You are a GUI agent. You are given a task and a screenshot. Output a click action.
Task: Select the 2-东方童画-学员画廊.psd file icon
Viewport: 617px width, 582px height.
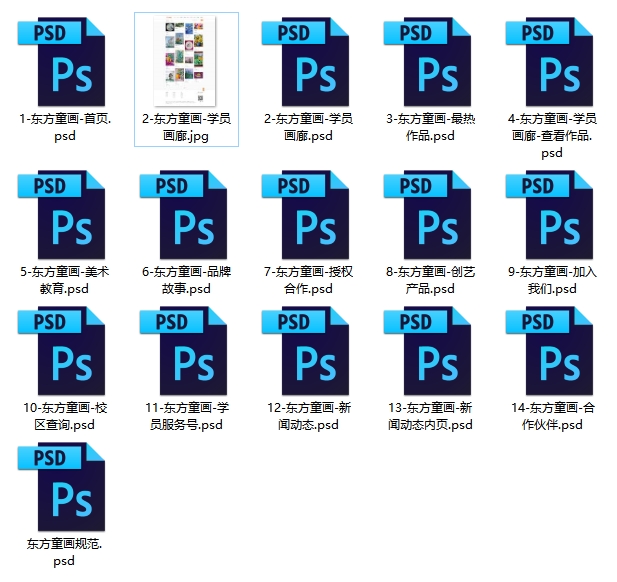[306, 62]
